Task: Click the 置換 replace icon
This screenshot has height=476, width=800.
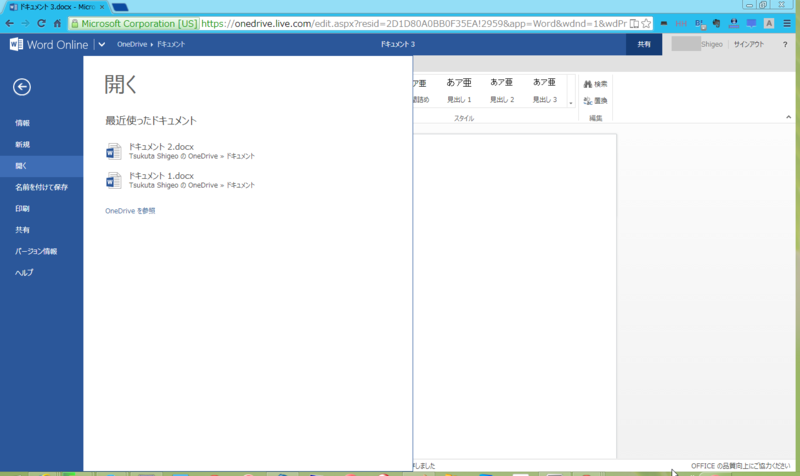Action: (588, 101)
